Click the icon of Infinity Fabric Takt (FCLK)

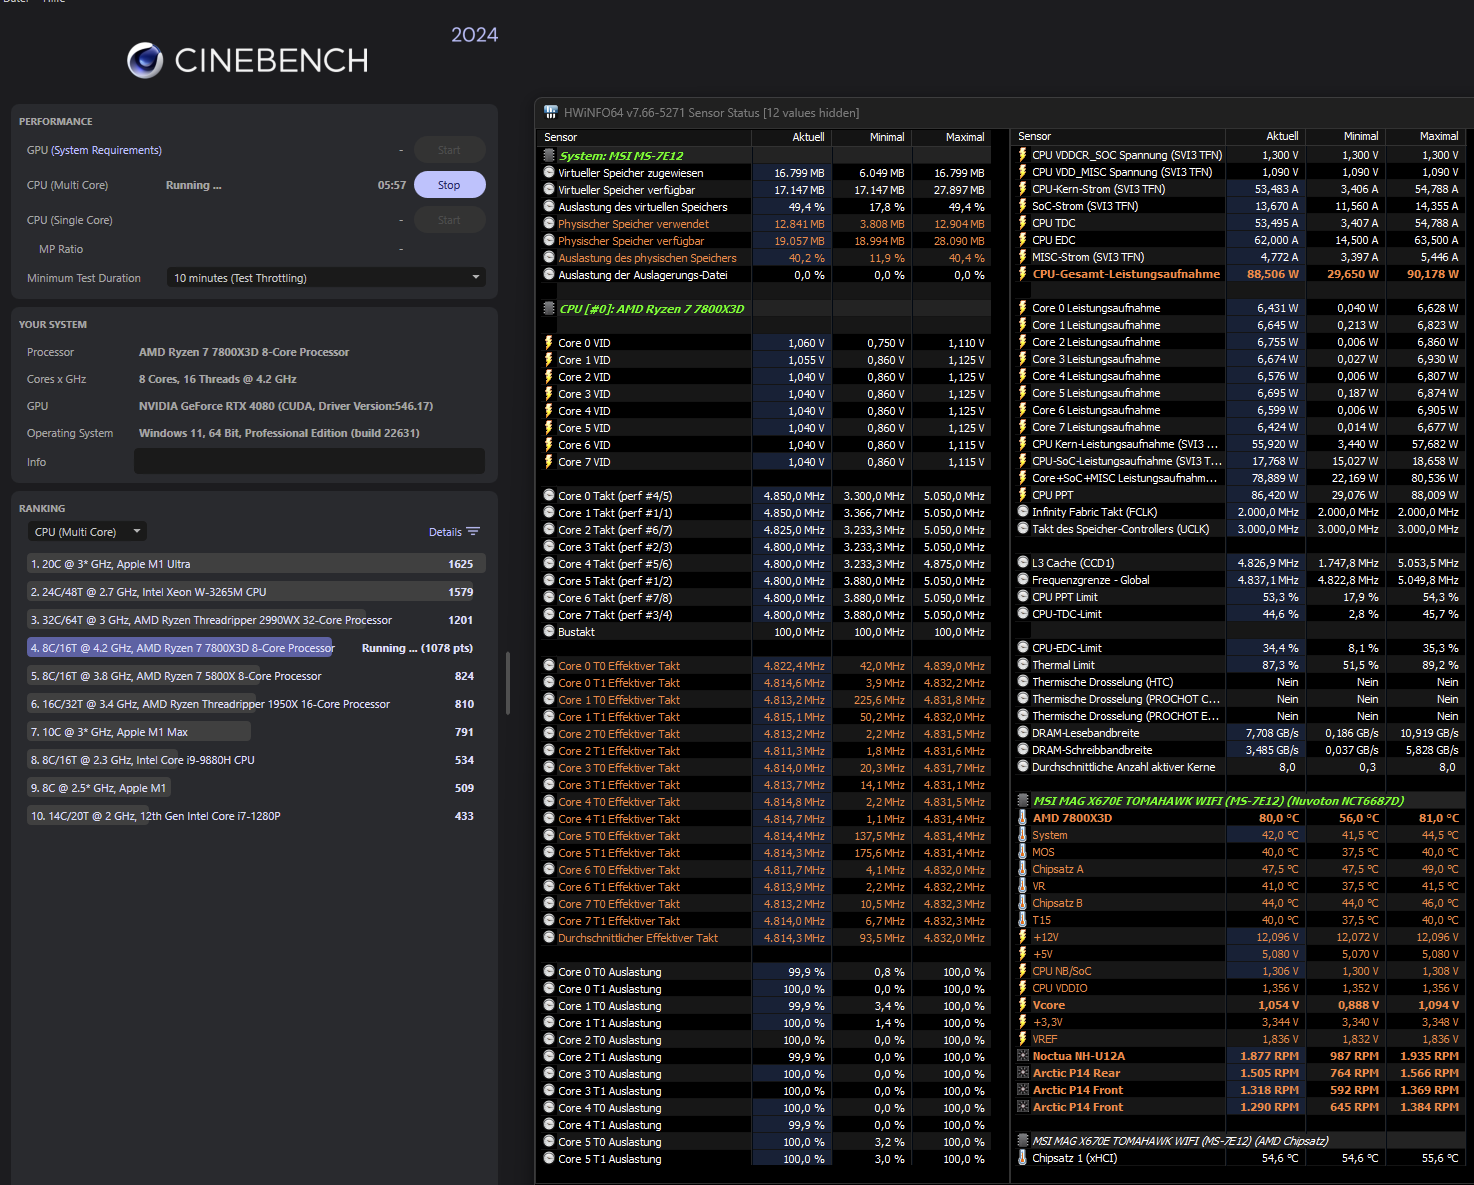coord(1023,512)
